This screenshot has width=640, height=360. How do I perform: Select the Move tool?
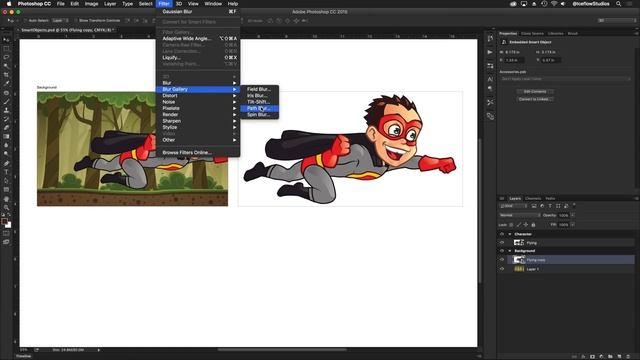click(6, 40)
